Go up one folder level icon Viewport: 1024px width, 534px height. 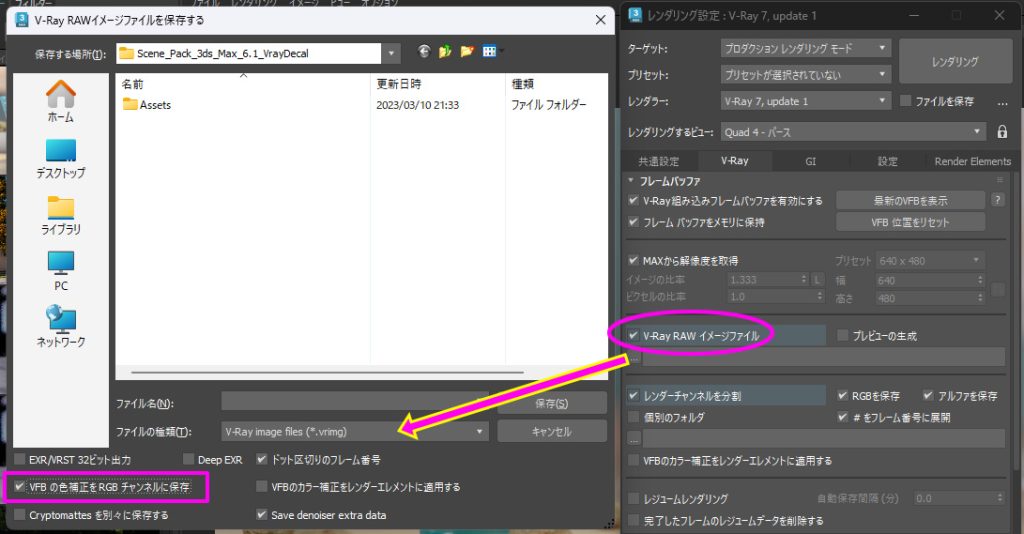tap(445, 52)
